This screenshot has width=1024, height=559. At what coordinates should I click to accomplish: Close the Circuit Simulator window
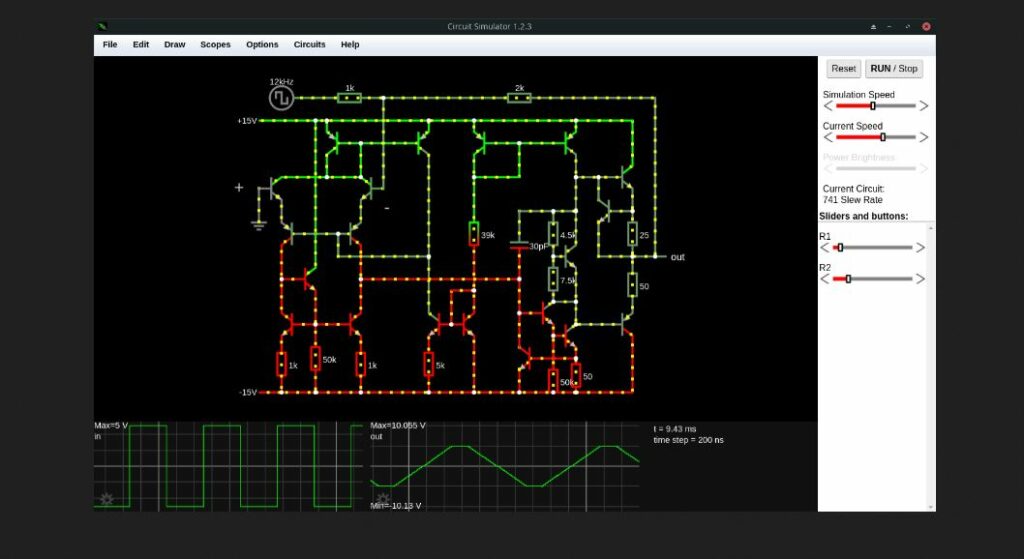point(926,26)
